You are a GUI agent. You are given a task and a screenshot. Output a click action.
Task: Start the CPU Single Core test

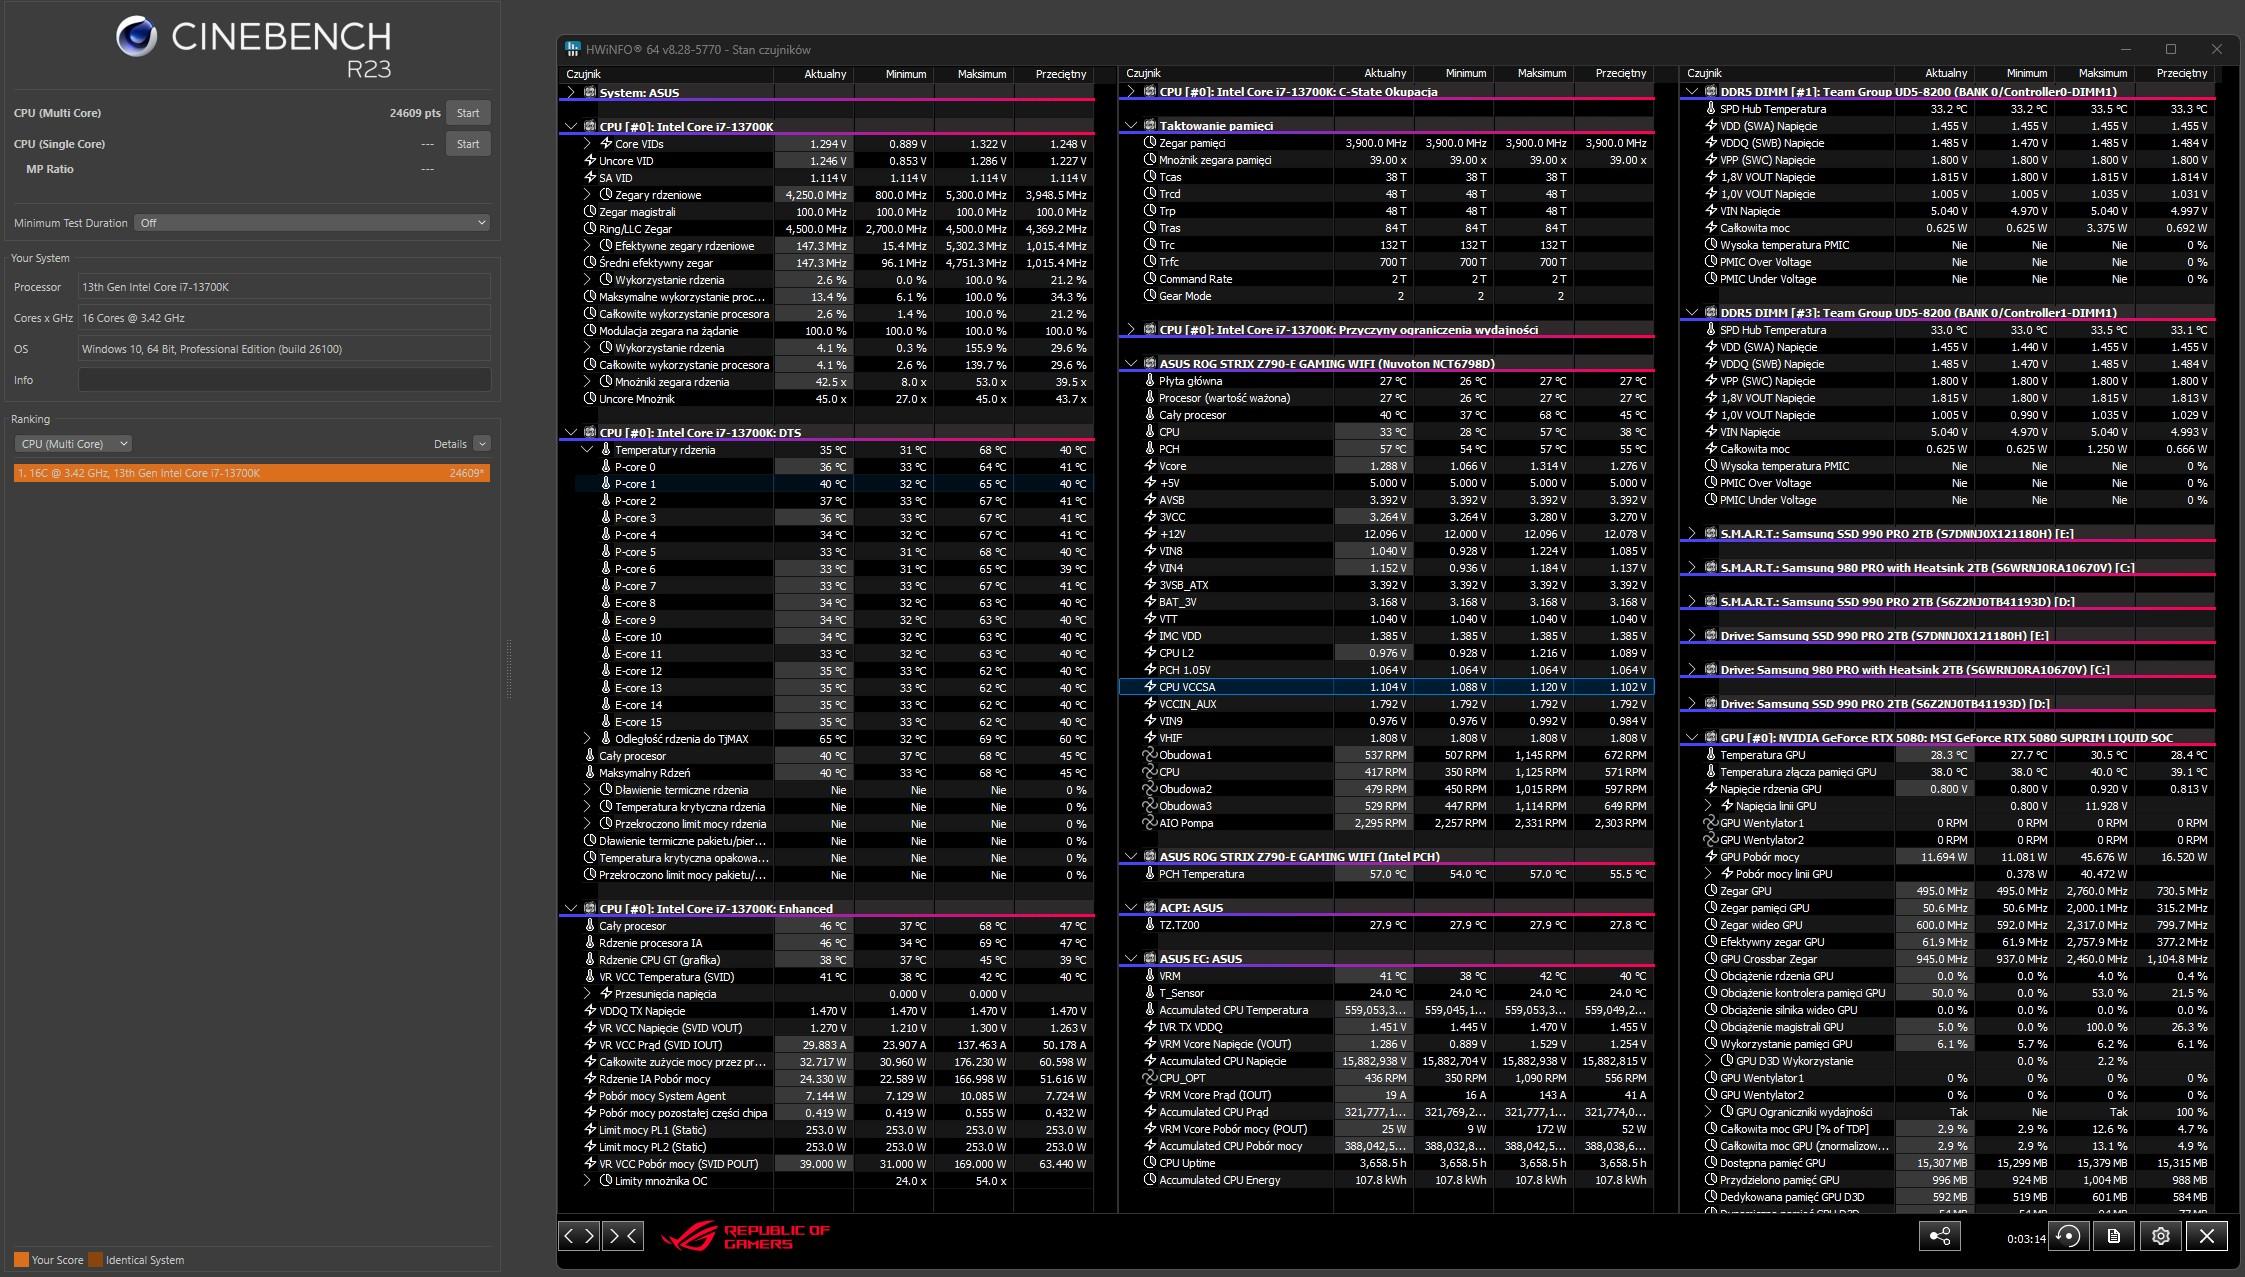tap(467, 144)
